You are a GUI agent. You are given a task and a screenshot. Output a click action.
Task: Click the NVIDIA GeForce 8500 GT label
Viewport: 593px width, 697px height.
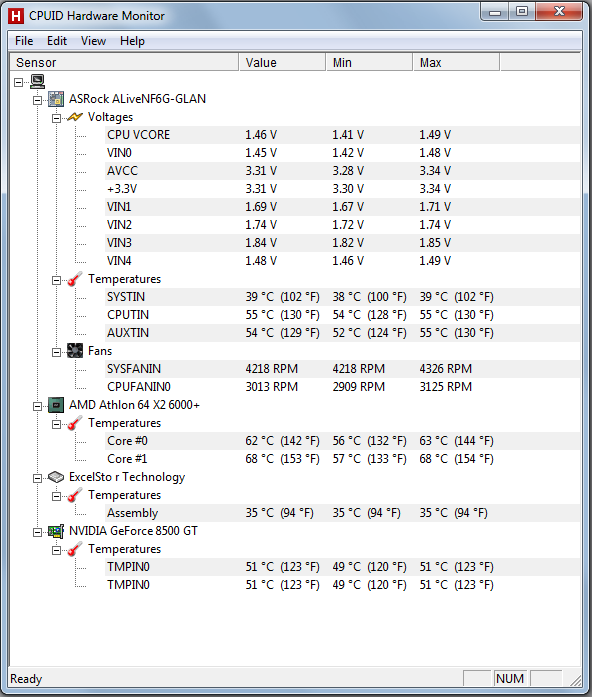click(133, 531)
